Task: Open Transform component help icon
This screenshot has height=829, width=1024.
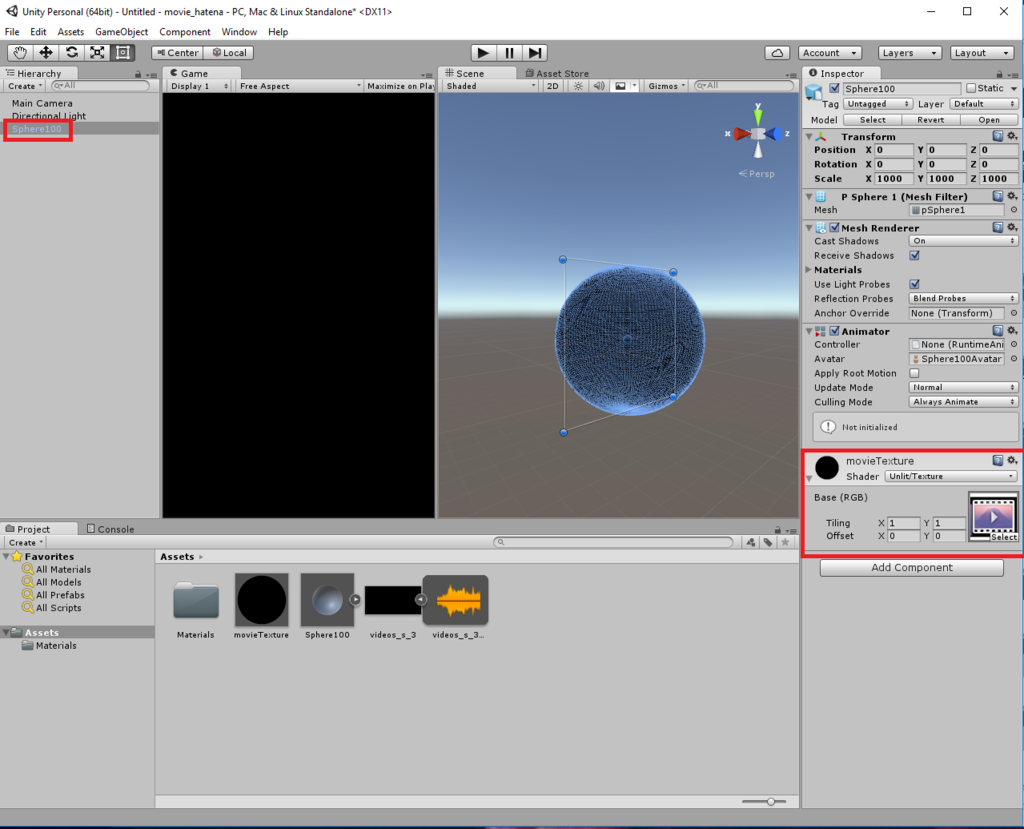Action: (x=997, y=136)
